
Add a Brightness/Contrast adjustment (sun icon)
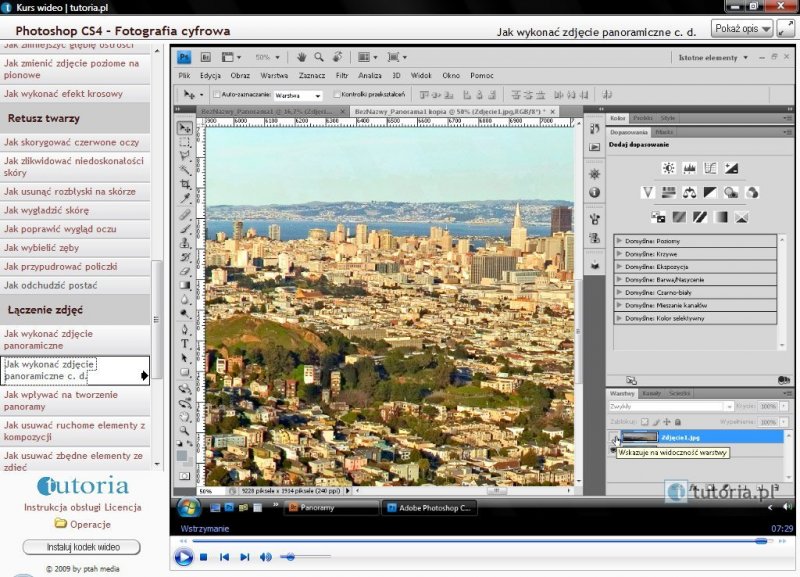[668, 167]
